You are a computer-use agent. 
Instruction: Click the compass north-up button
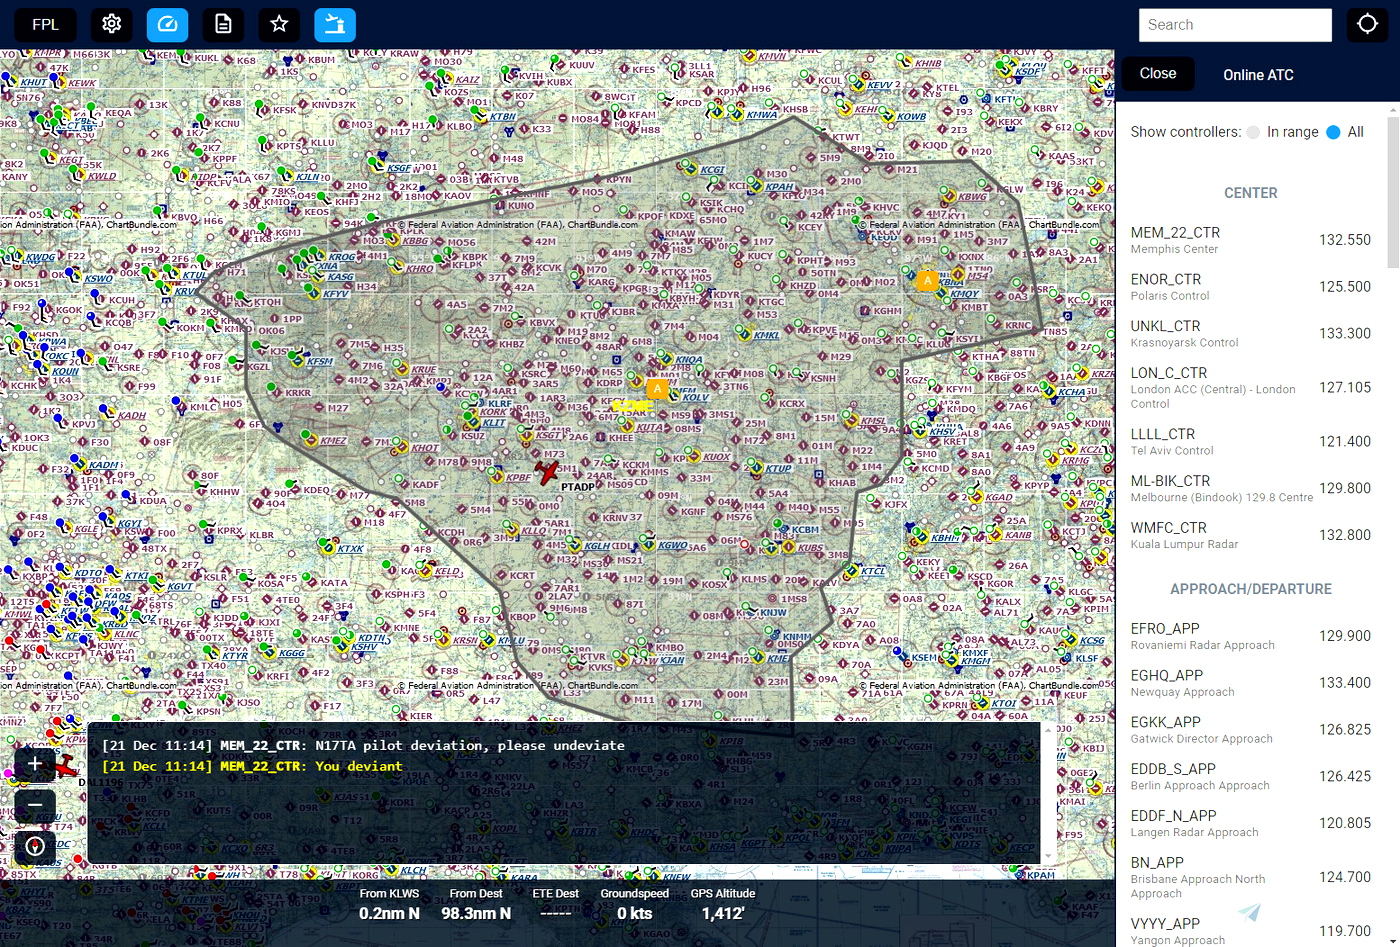click(35, 847)
